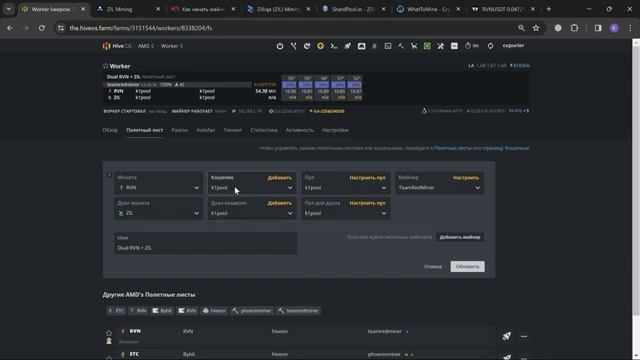This screenshot has width=640, height=360.
Task: Open the browser extensions puzzle icon
Action: (574, 28)
